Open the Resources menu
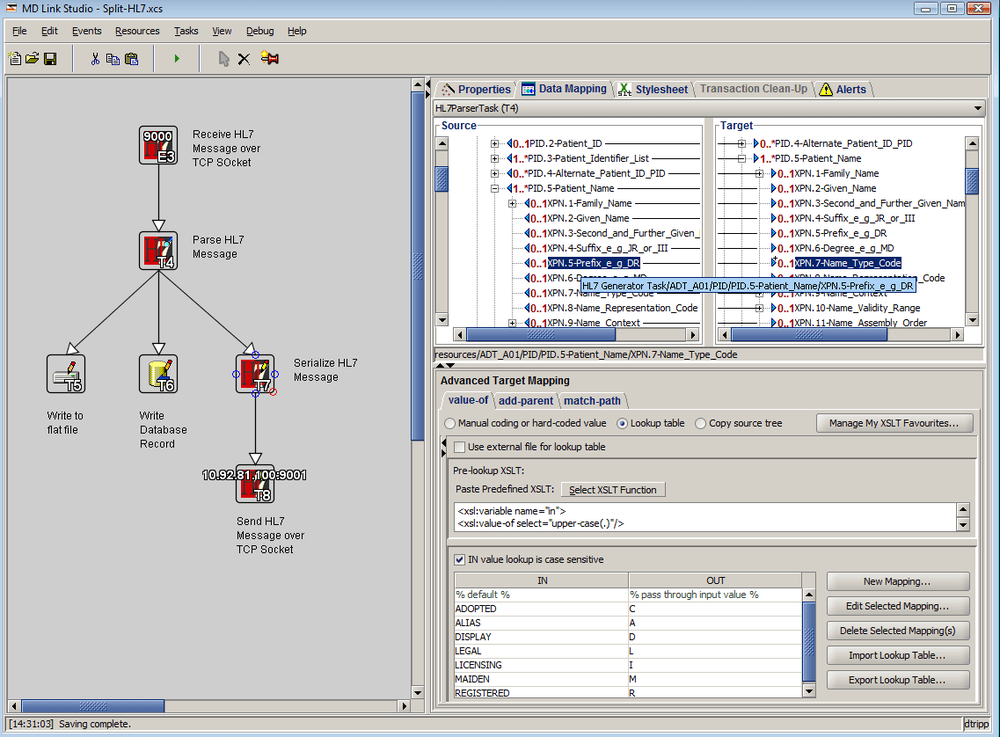This screenshot has width=1000, height=737. pos(137,31)
